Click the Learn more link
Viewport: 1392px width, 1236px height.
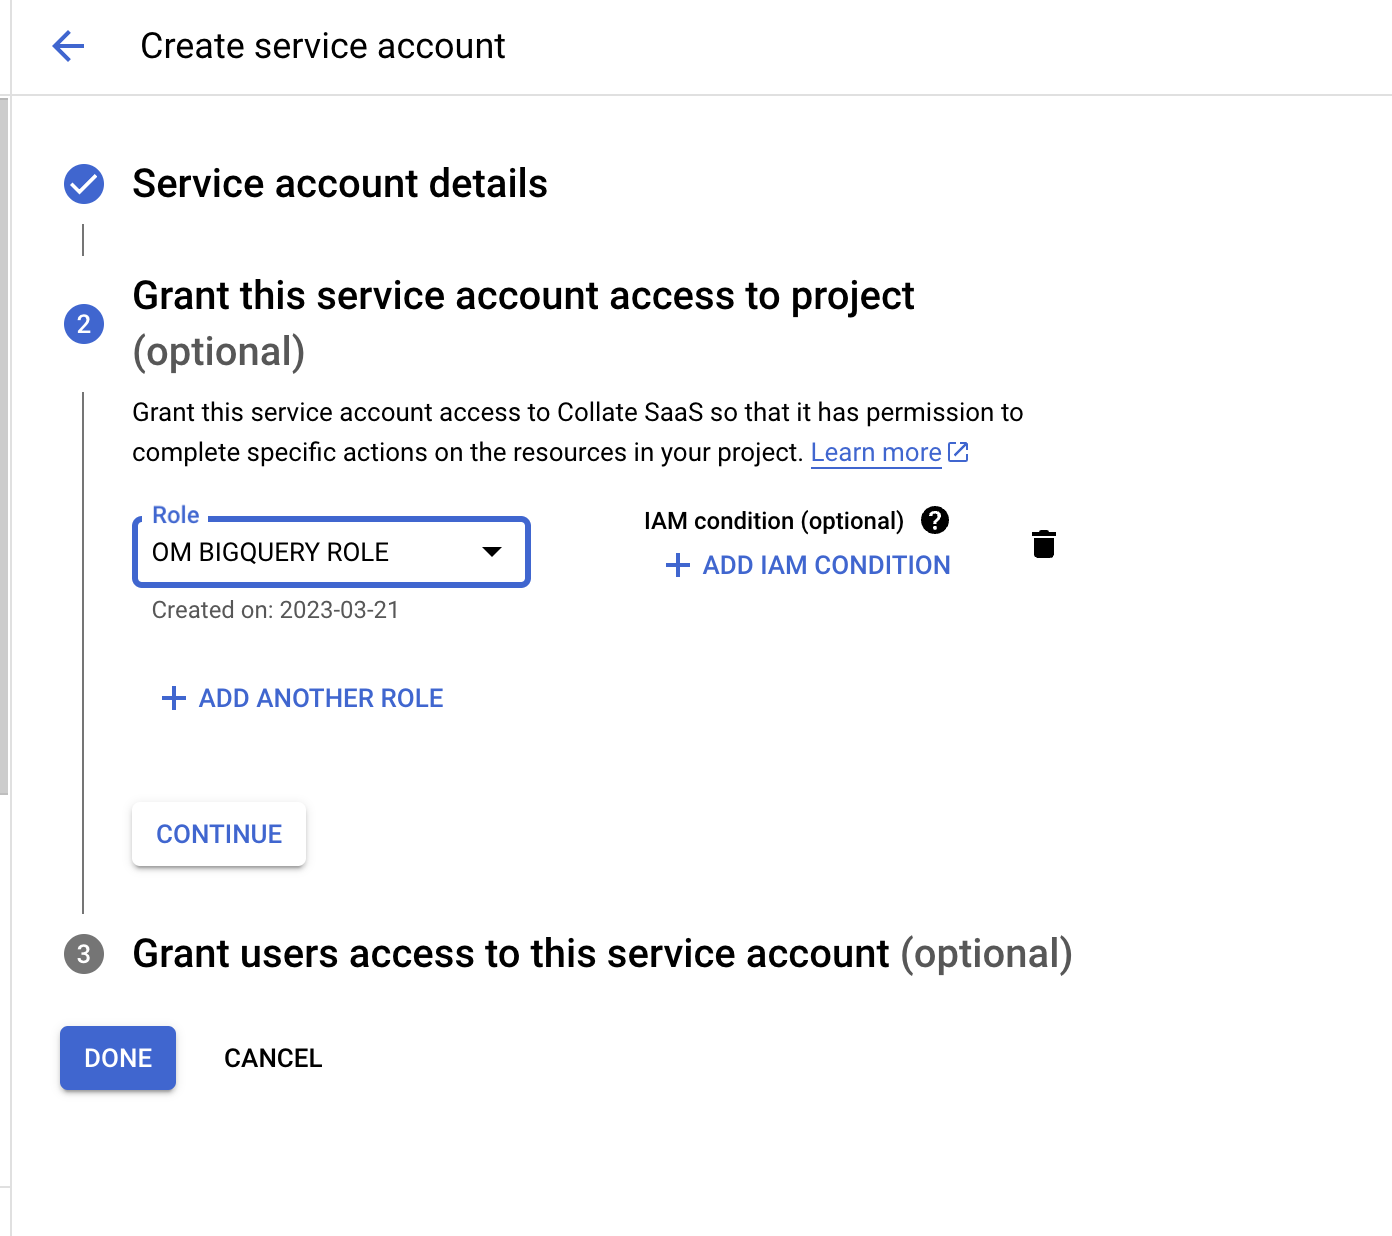coord(875,452)
